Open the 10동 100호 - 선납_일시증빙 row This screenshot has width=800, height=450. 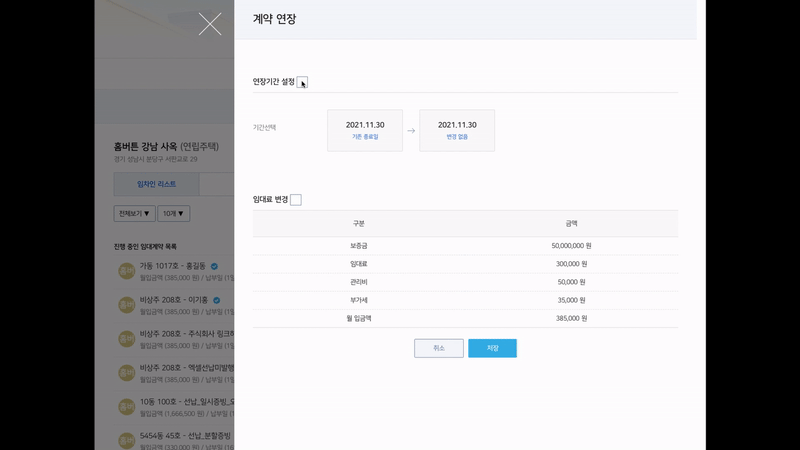pos(174,407)
